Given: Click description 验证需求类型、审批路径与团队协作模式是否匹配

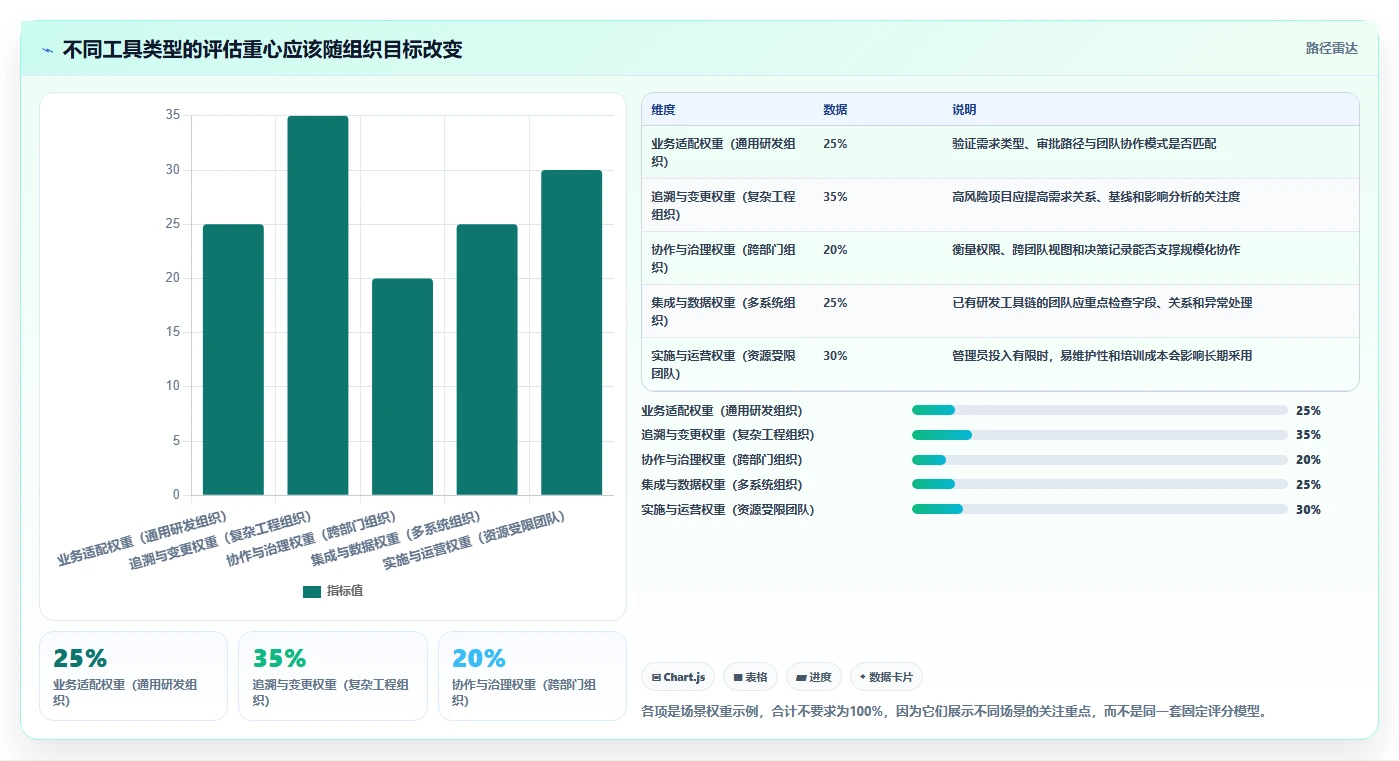Looking at the screenshot, I should (1084, 144).
